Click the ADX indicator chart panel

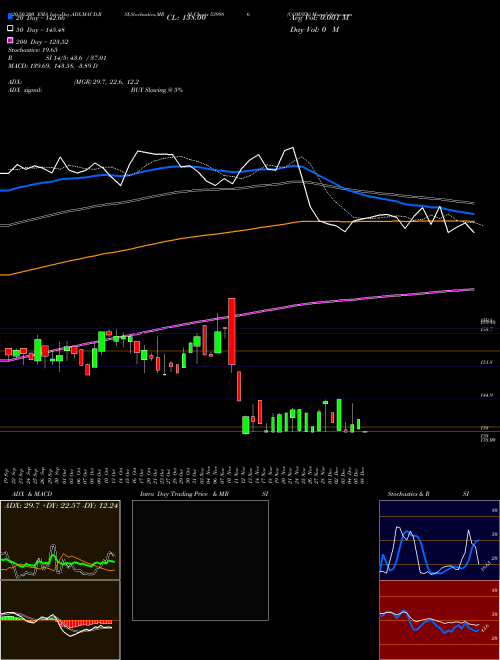point(60,540)
